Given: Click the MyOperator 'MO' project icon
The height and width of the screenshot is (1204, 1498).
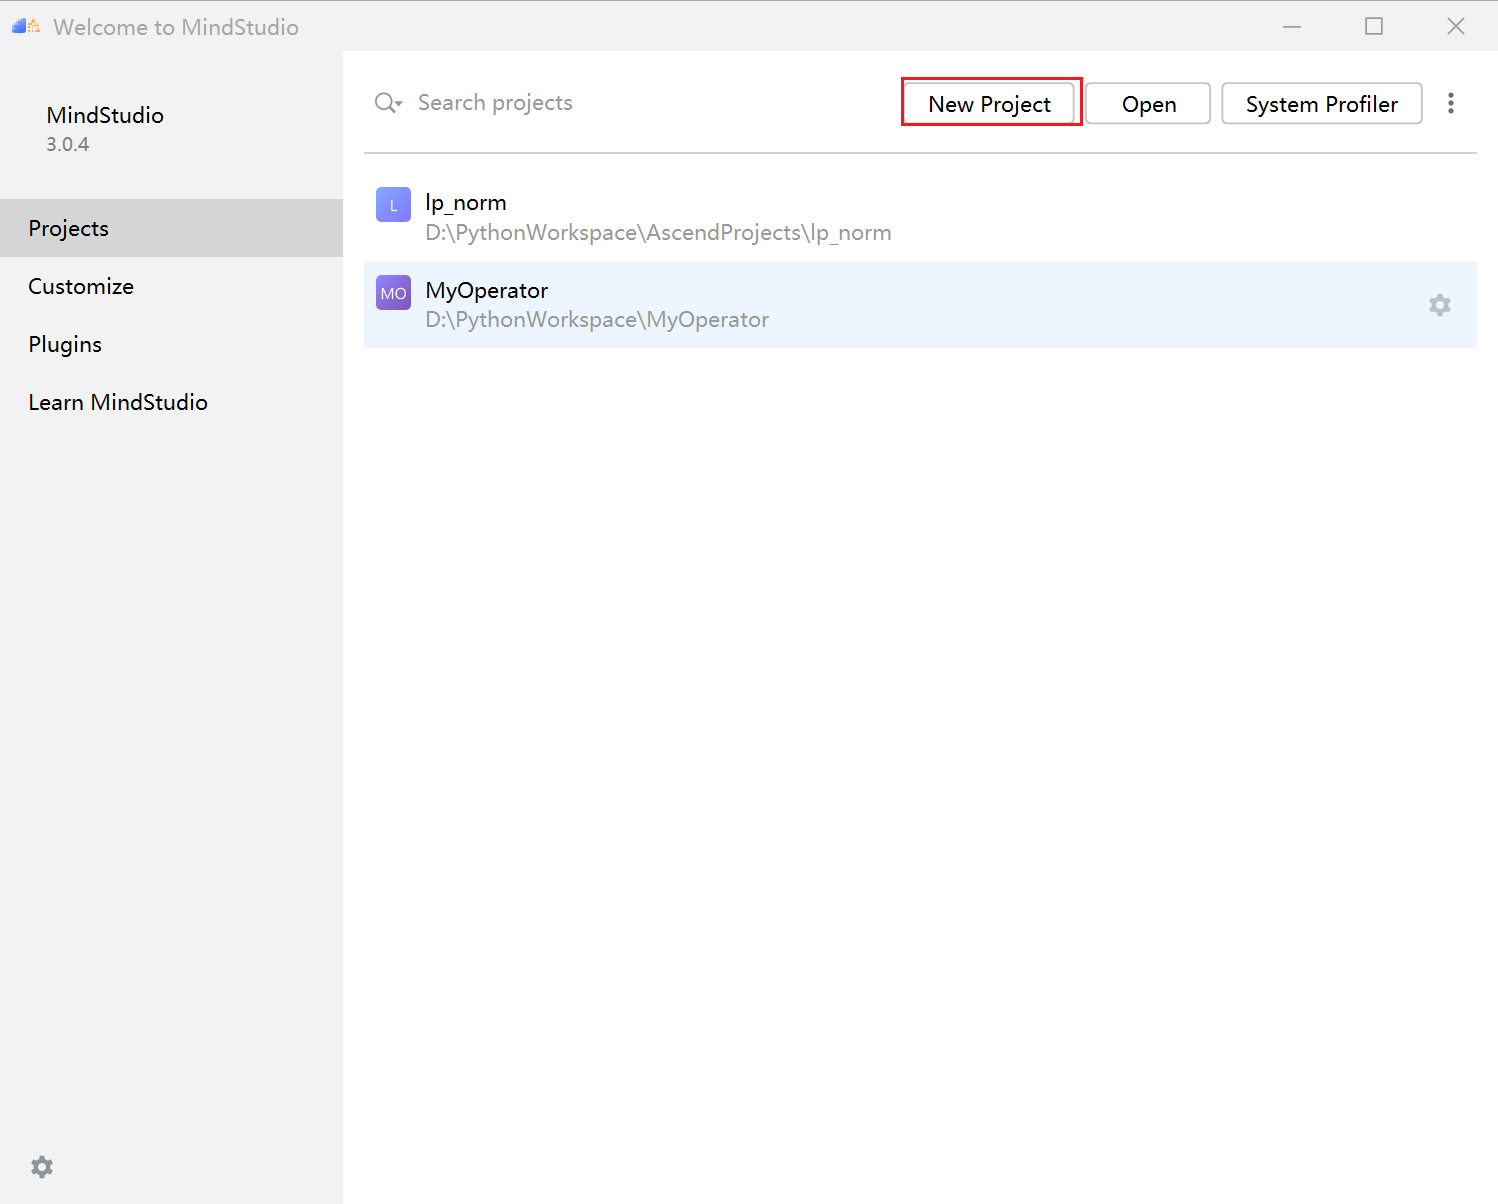Looking at the screenshot, I should coord(393,293).
